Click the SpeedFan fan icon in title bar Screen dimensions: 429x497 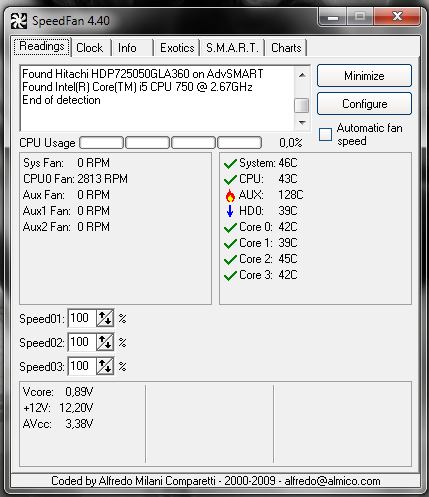coord(18,21)
